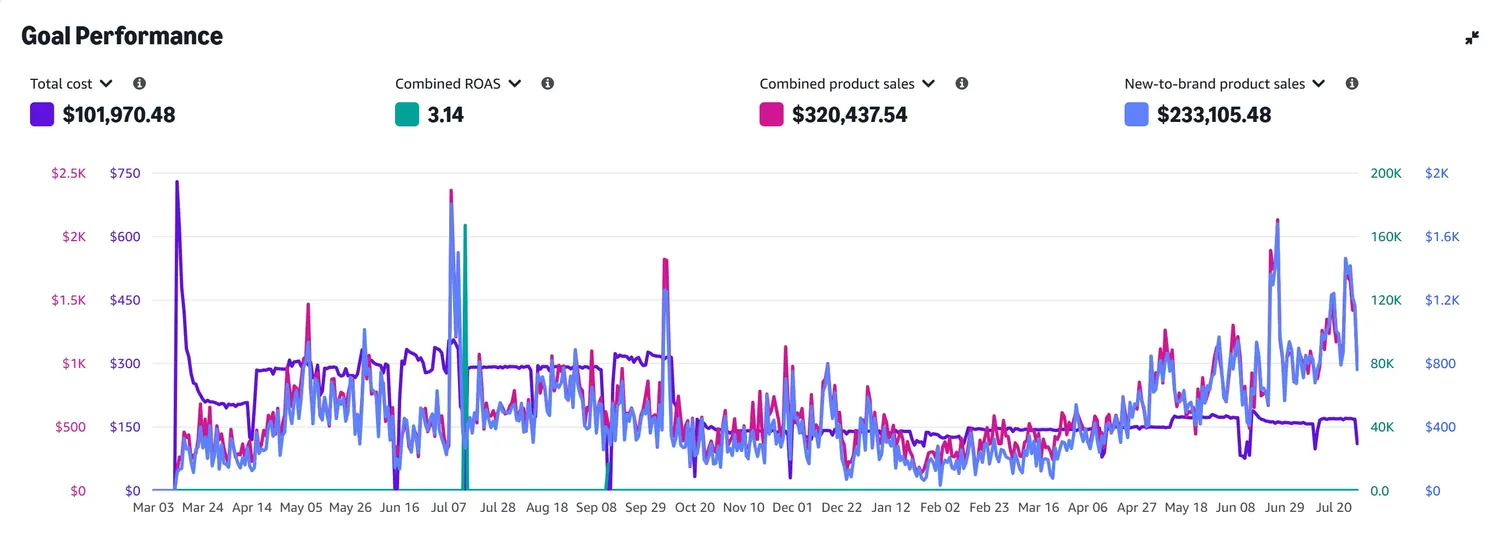1500x537 pixels.
Task: Click the blue New-to-brand sales swatch
Action: (x=1137, y=114)
